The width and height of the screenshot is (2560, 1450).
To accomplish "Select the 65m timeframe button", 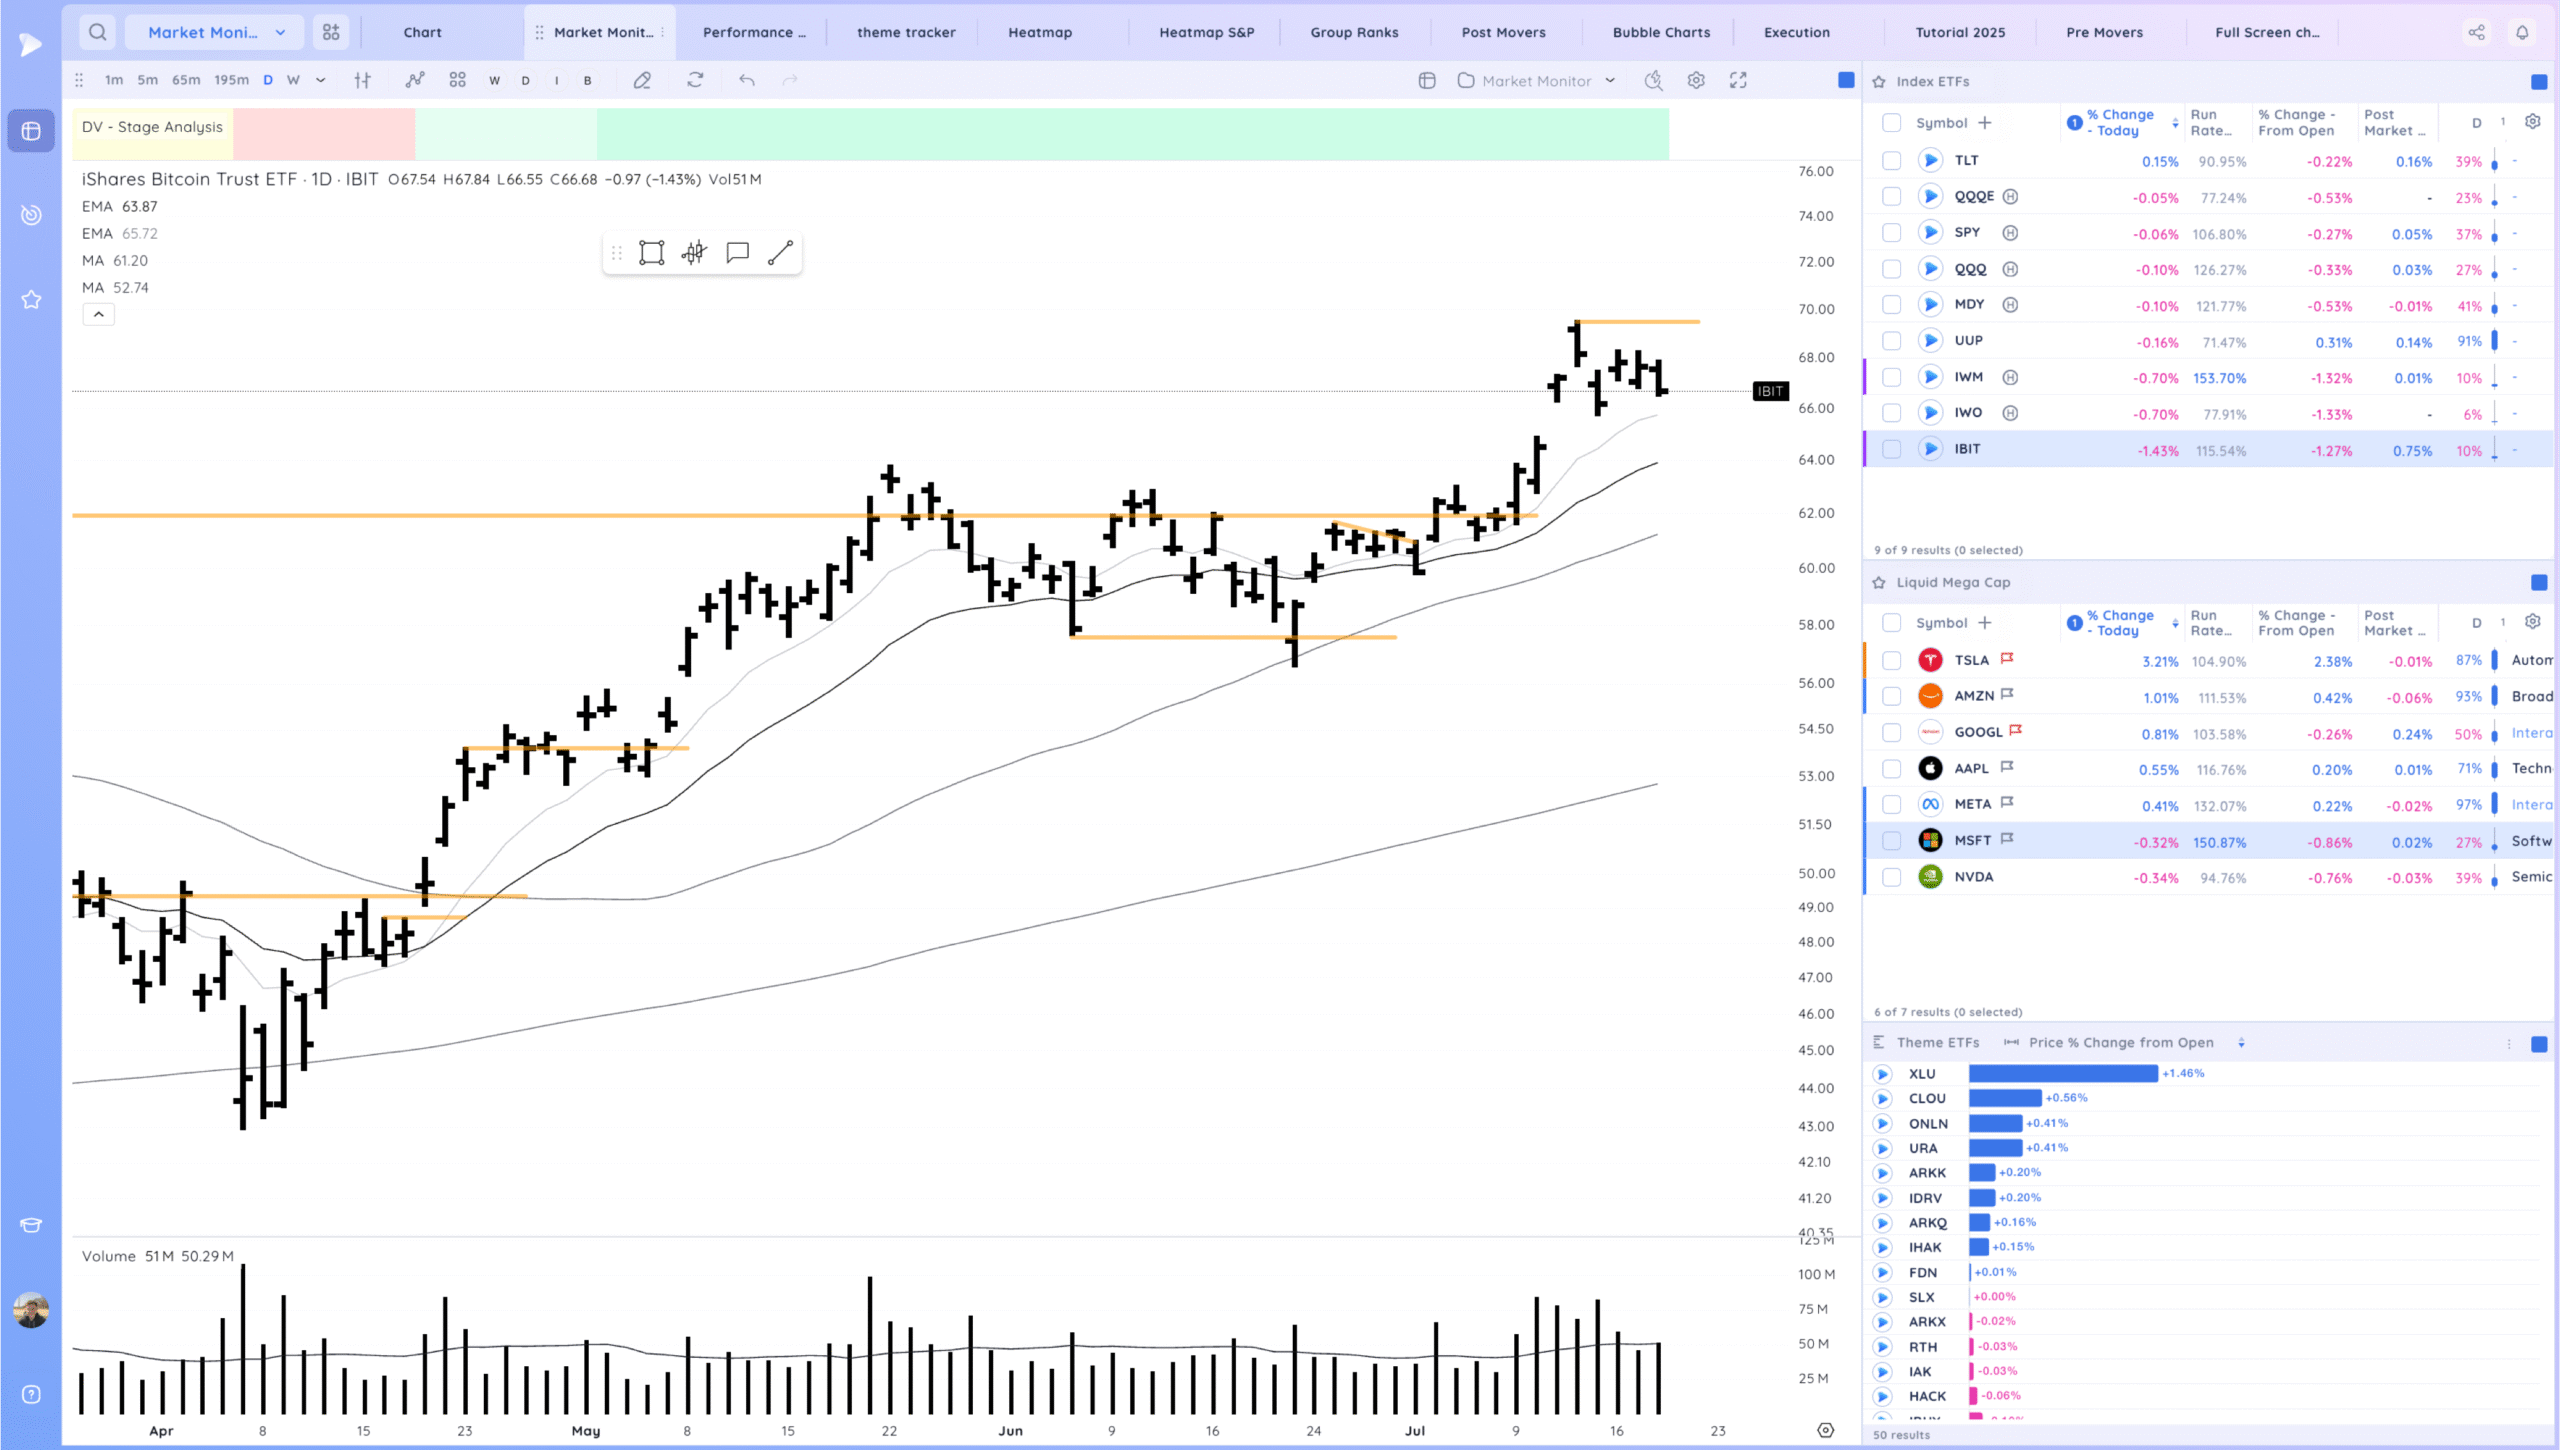I will (185, 81).
